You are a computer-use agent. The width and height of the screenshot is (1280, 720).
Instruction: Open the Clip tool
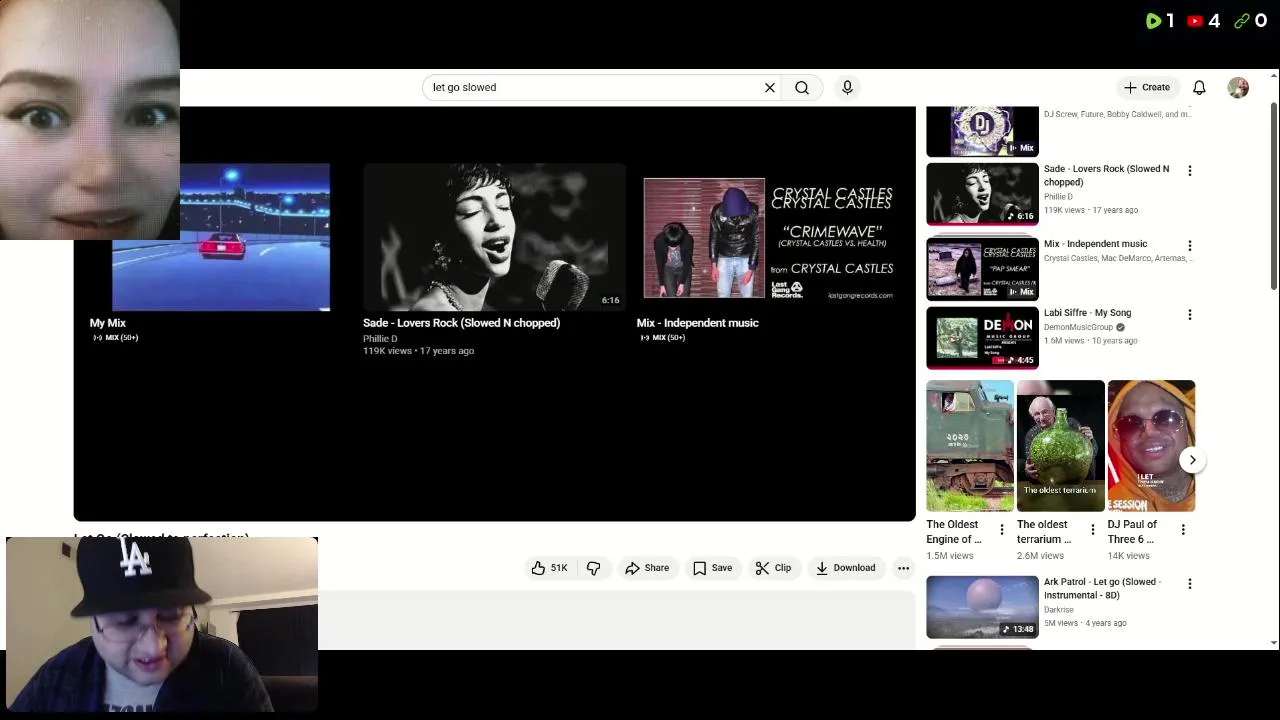click(773, 568)
